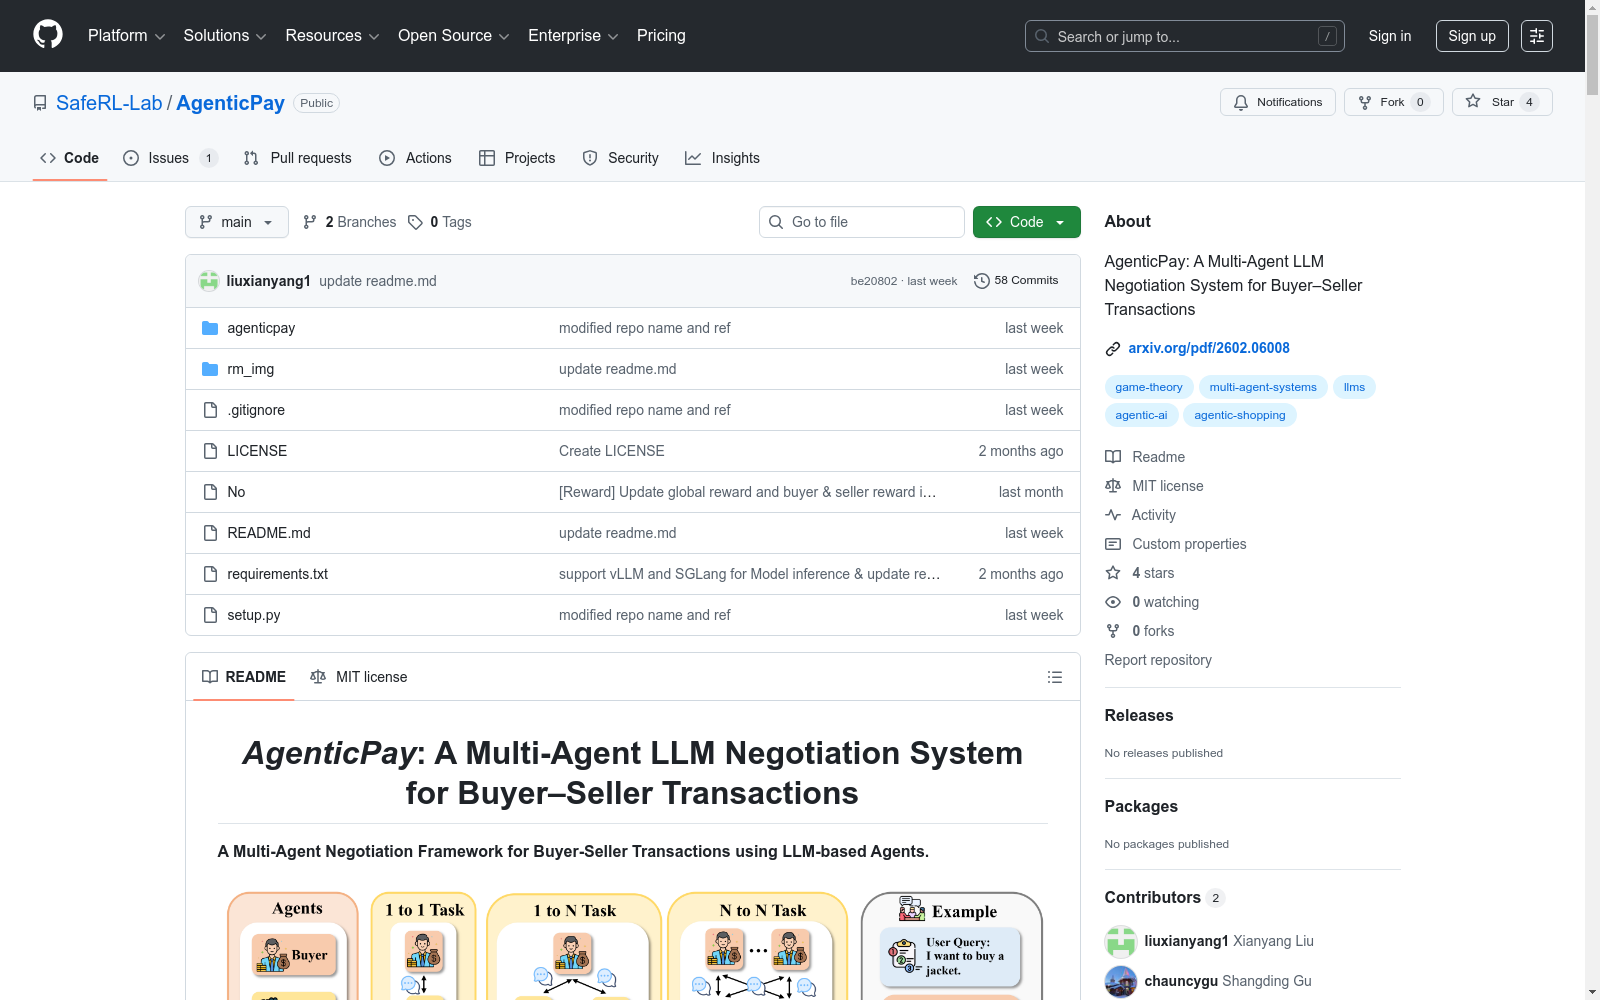The width and height of the screenshot is (1600, 1000).
Task: Switch to the Security tab
Action: pyautogui.click(x=620, y=158)
